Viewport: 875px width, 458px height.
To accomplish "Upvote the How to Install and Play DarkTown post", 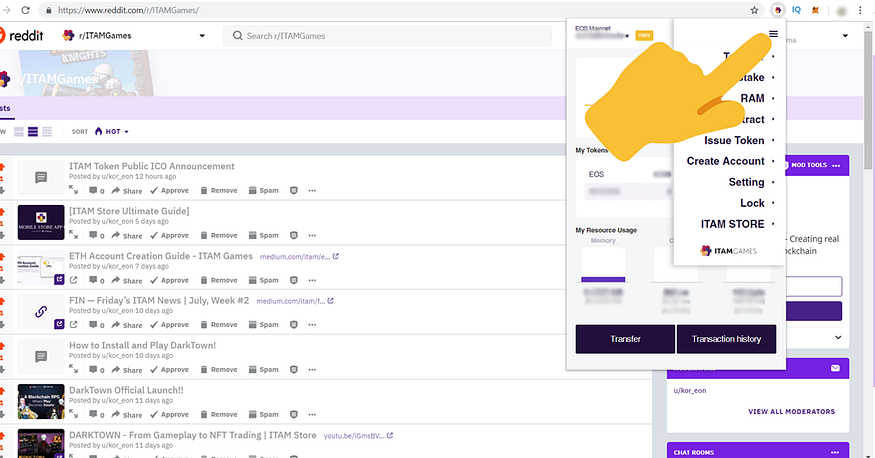I will tap(2, 346).
